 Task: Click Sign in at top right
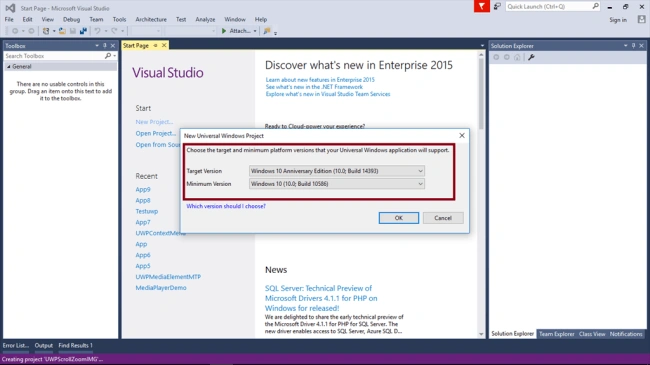tap(618, 19)
